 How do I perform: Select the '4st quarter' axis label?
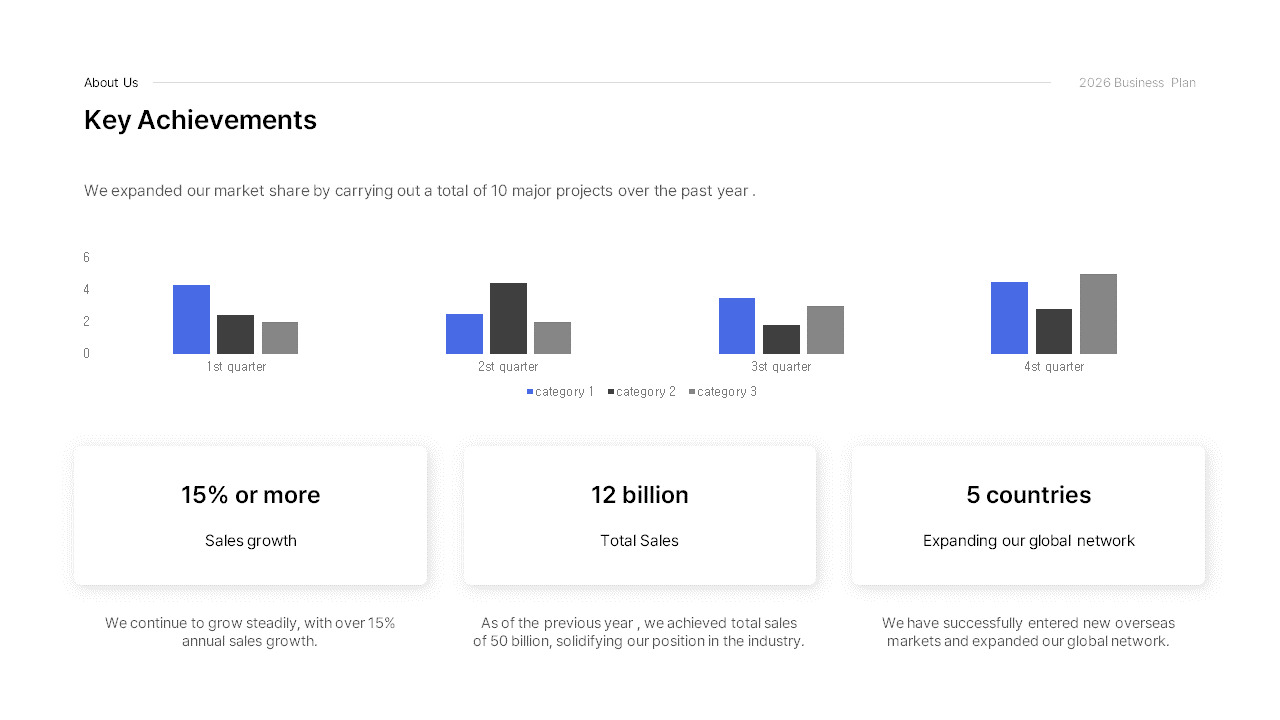(x=1054, y=367)
